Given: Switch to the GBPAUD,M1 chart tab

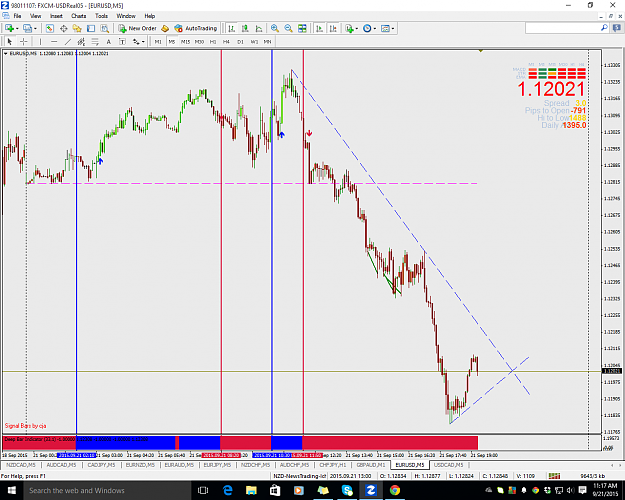Looking at the screenshot, I should coord(371,465).
